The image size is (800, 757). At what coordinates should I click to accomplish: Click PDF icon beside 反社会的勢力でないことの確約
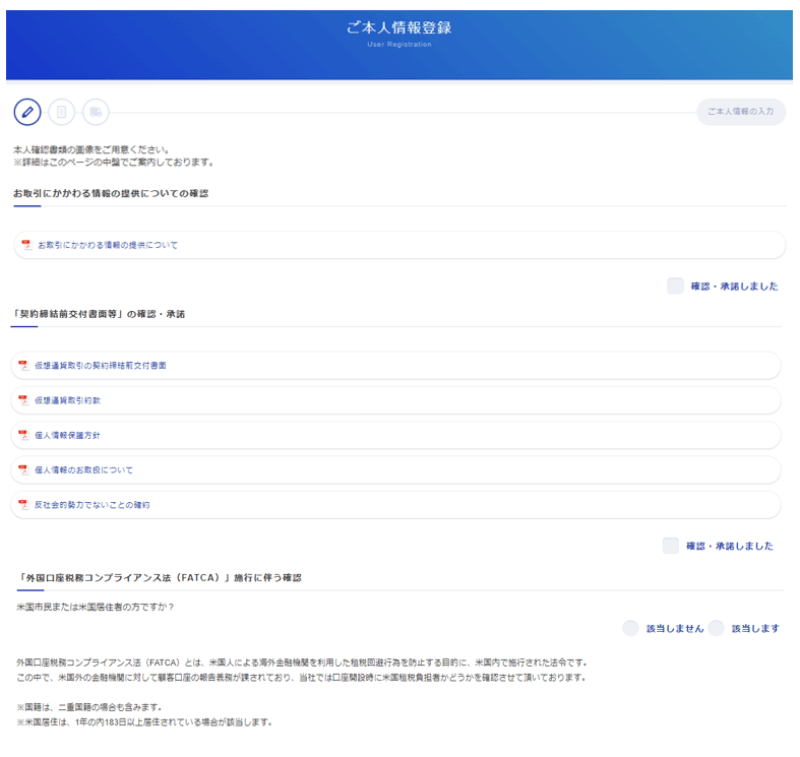[x=23, y=505]
